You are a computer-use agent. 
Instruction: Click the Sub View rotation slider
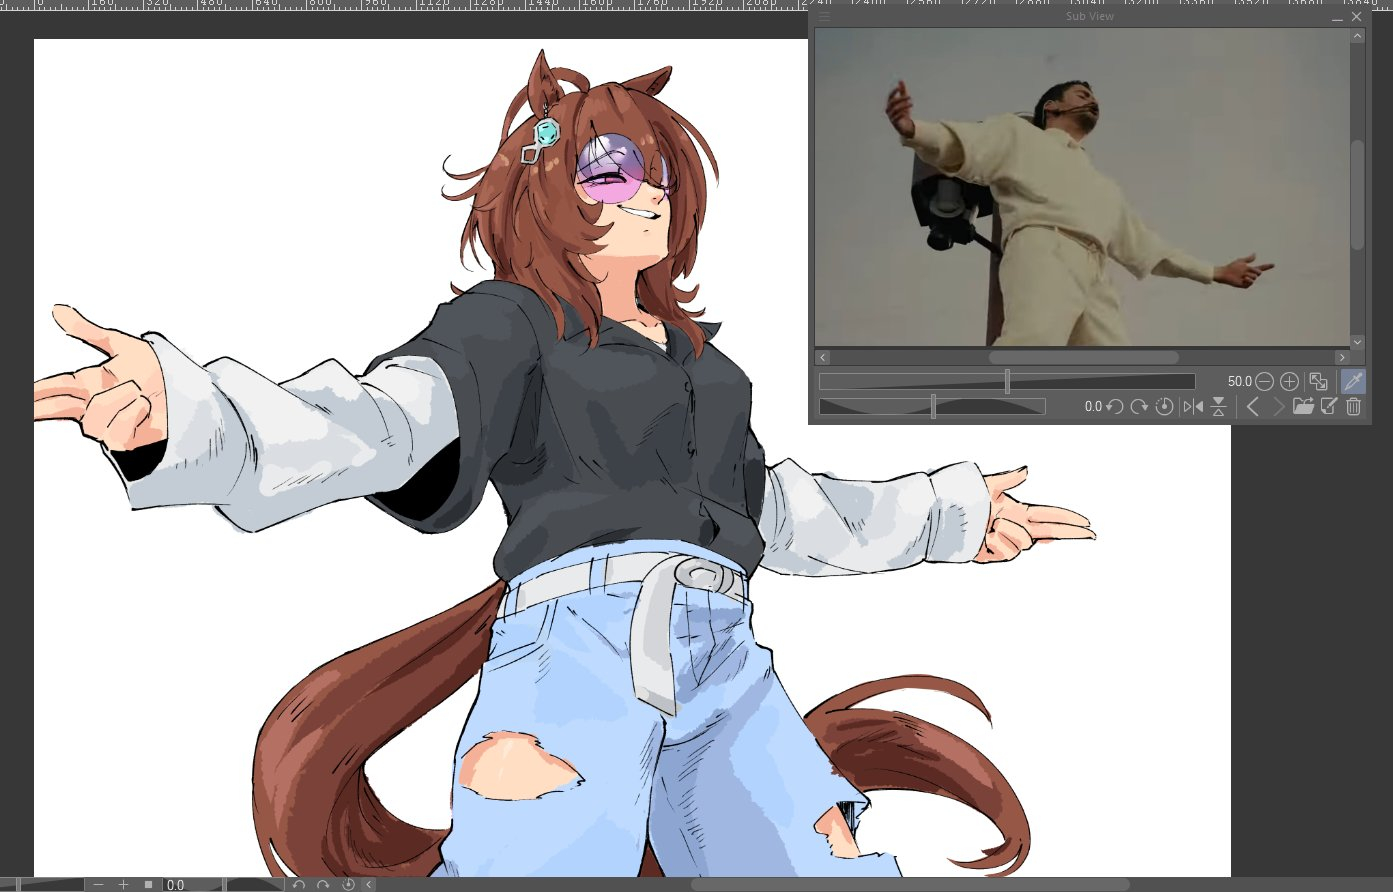[x=932, y=407]
